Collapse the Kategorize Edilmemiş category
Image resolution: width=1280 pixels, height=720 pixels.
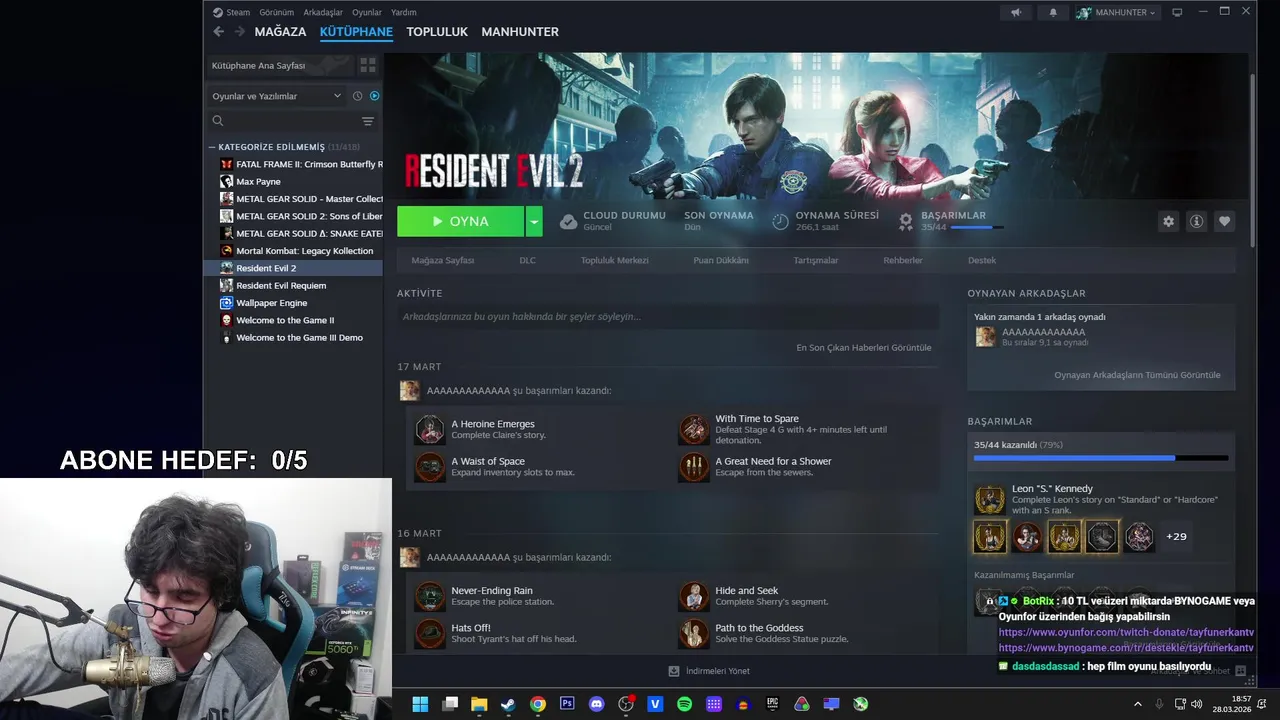click(x=213, y=147)
